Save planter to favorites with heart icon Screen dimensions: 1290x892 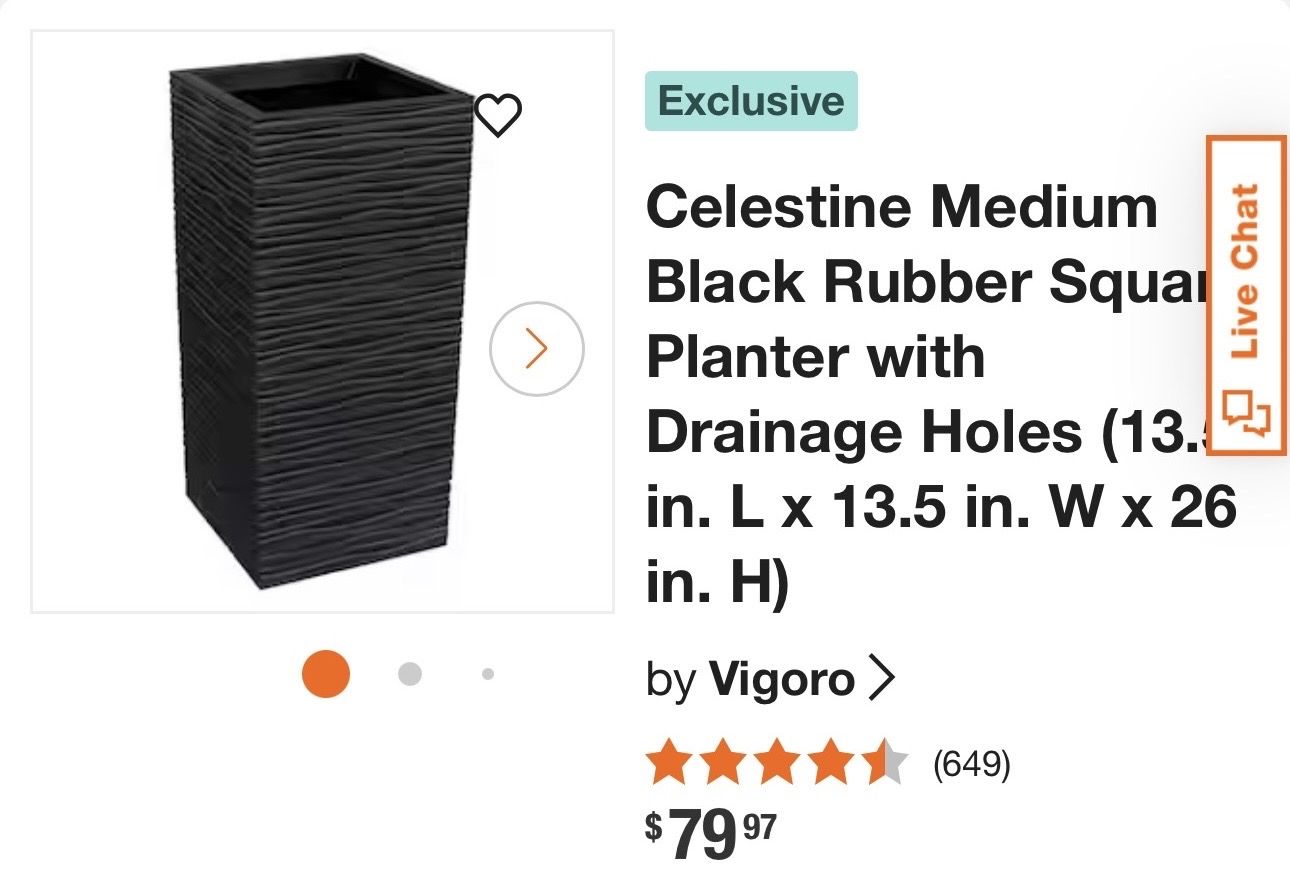tap(497, 115)
